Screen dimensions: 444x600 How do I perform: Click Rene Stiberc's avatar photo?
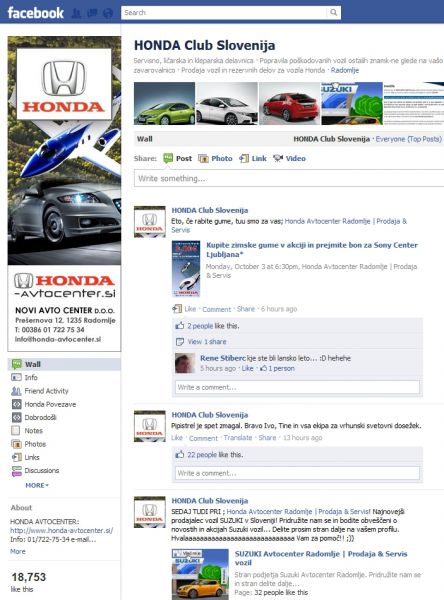185,363
